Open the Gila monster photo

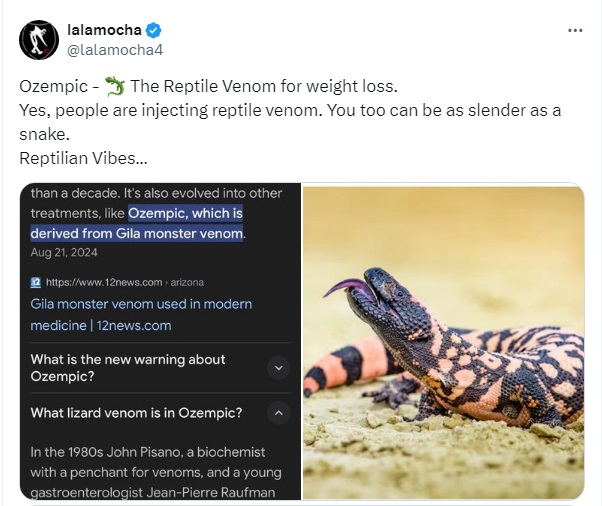443,342
